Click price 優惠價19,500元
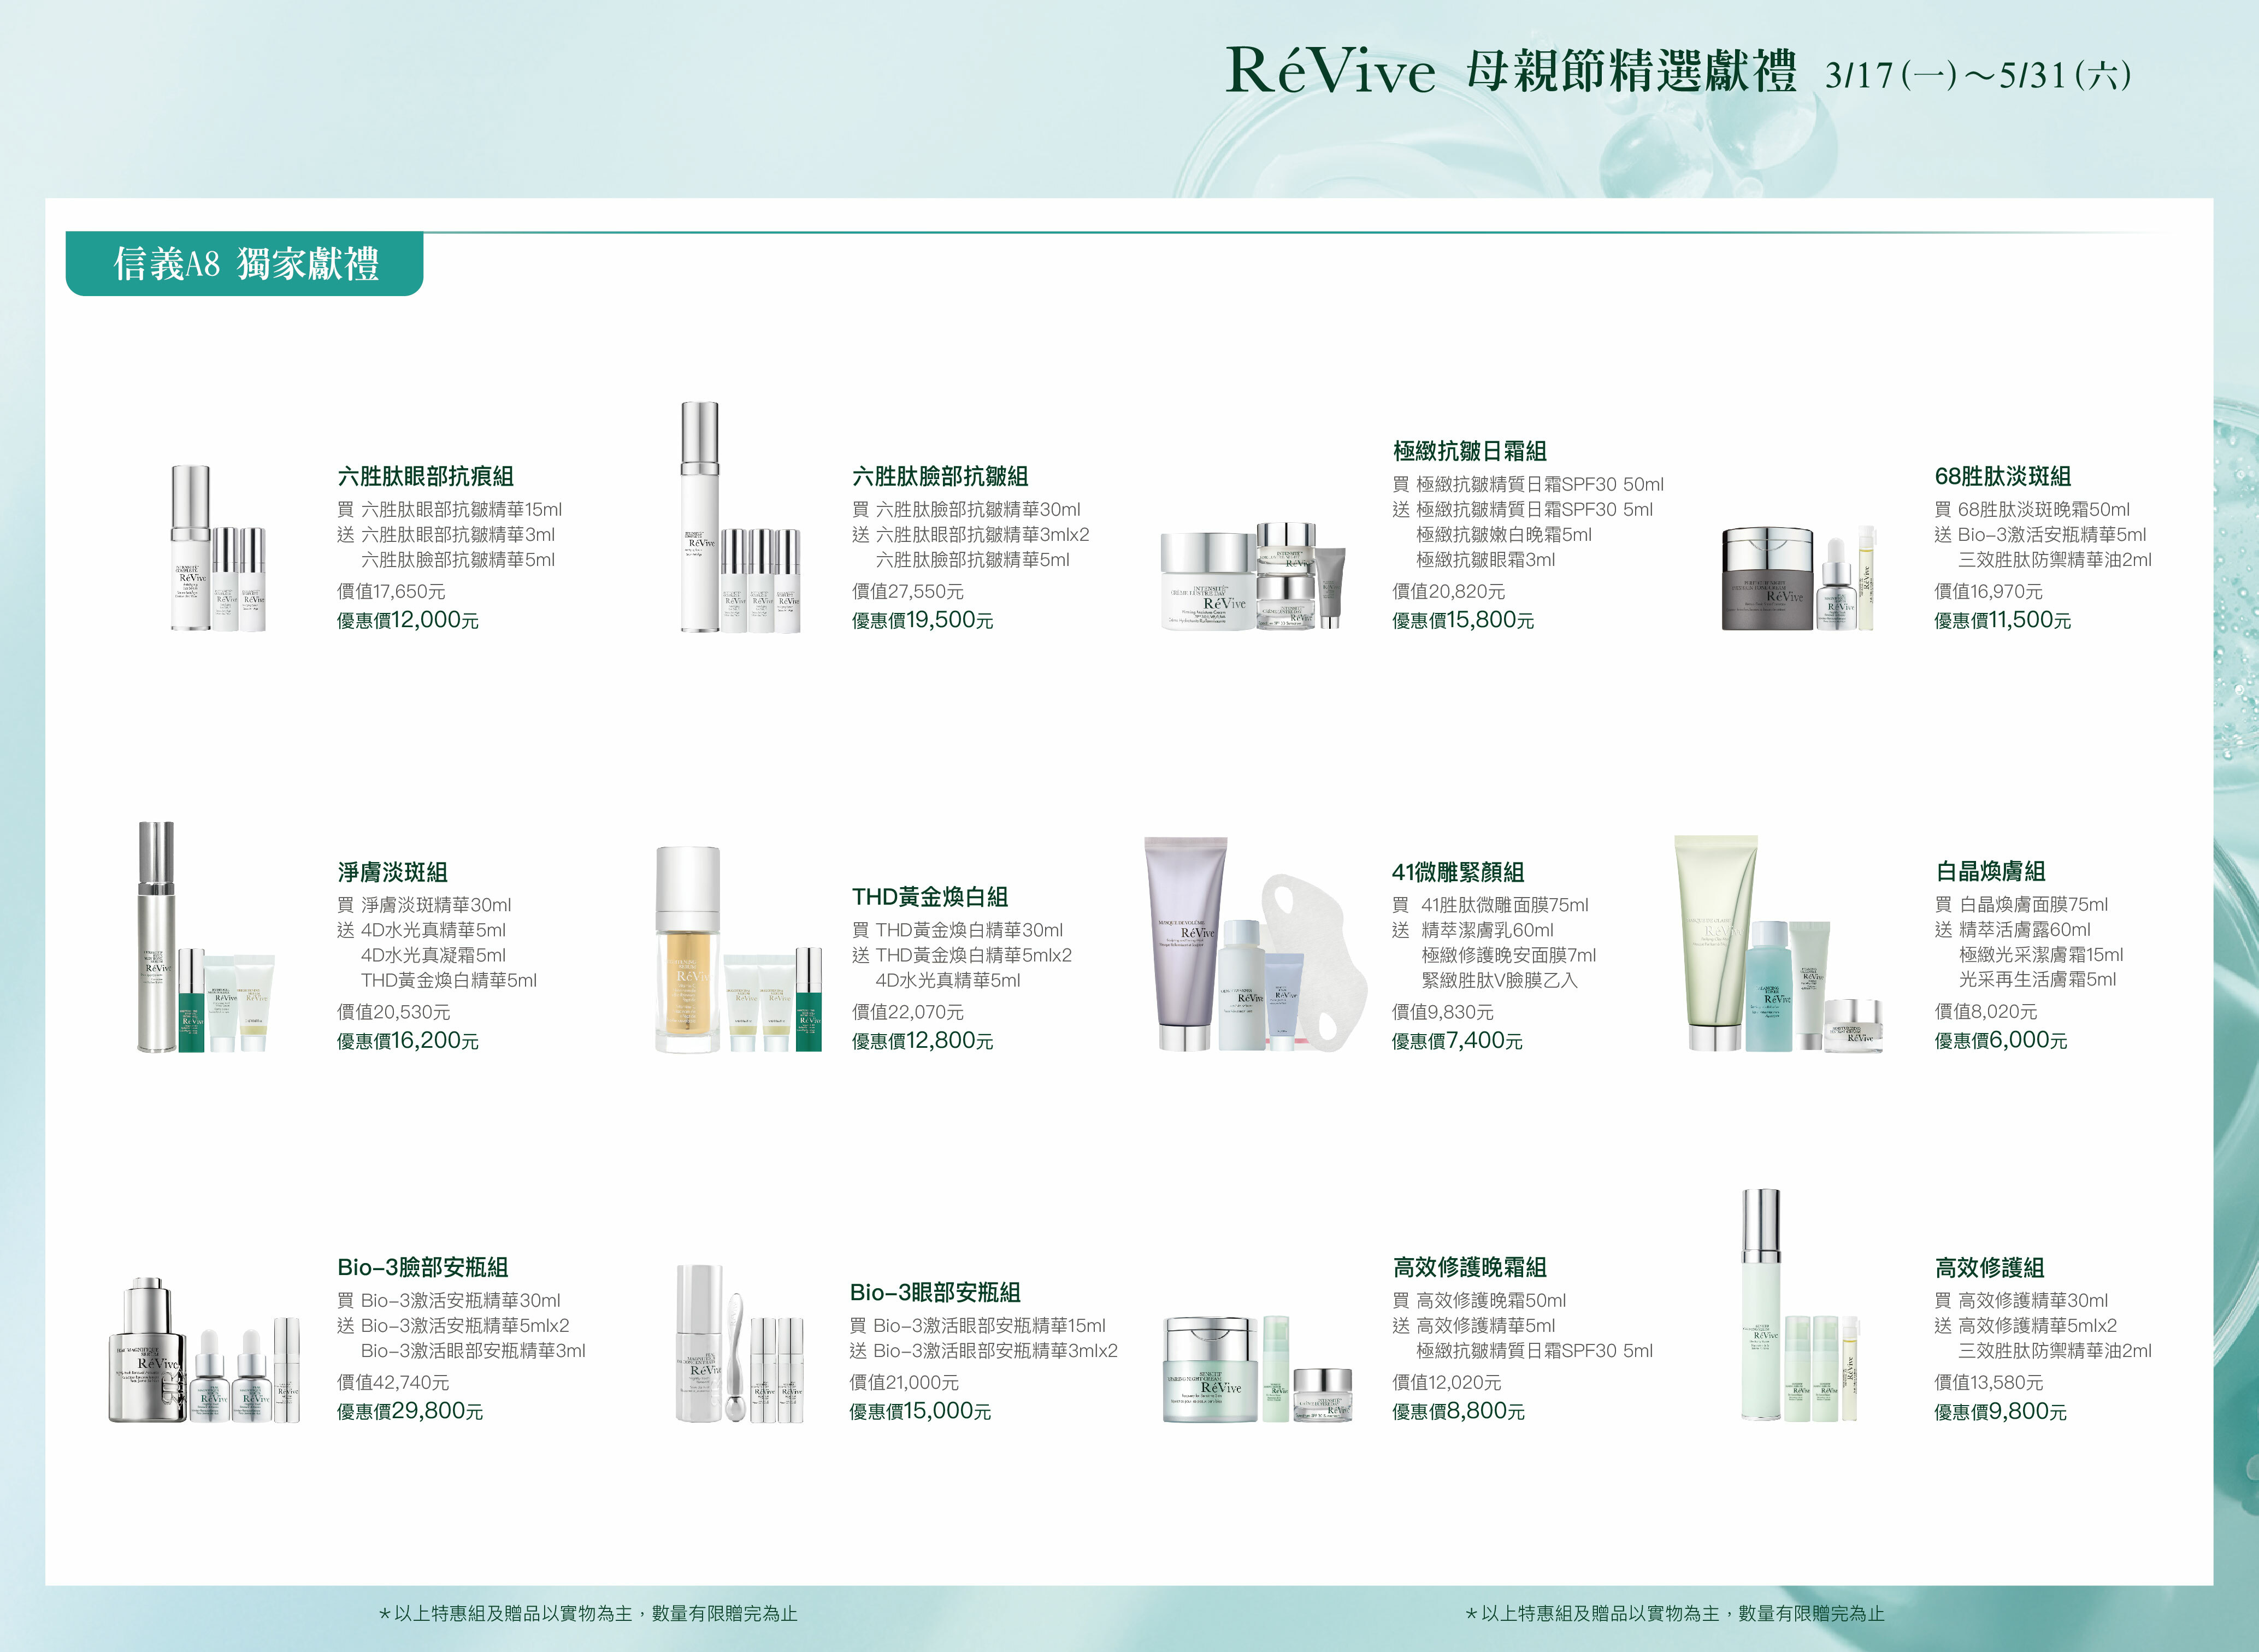Image resolution: width=2259 pixels, height=1652 pixels. coord(922,620)
